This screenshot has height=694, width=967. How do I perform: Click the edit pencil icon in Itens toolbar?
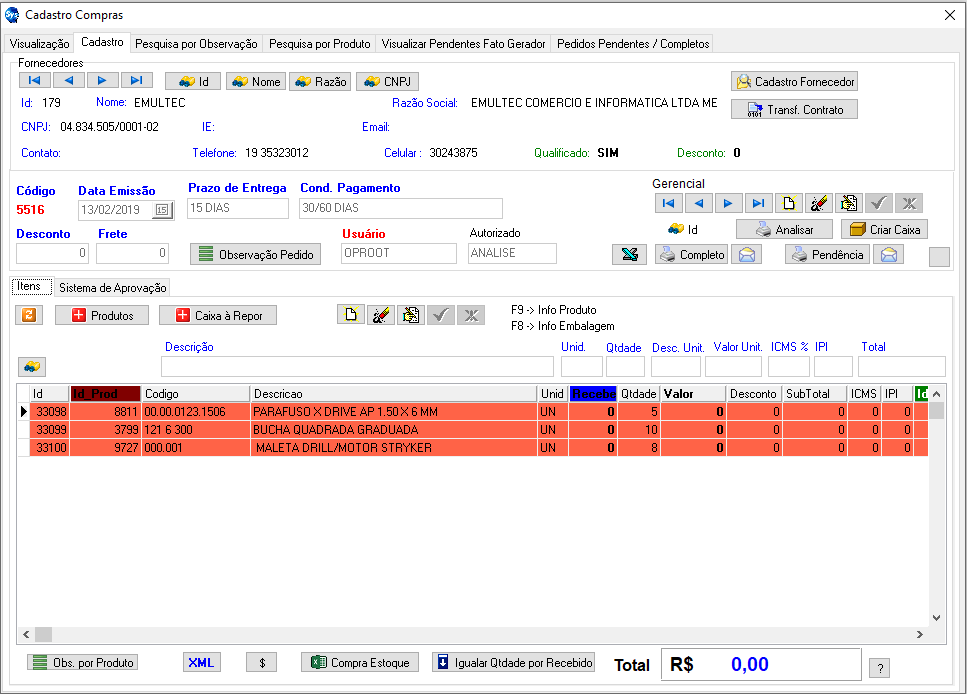(x=381, y=315)
